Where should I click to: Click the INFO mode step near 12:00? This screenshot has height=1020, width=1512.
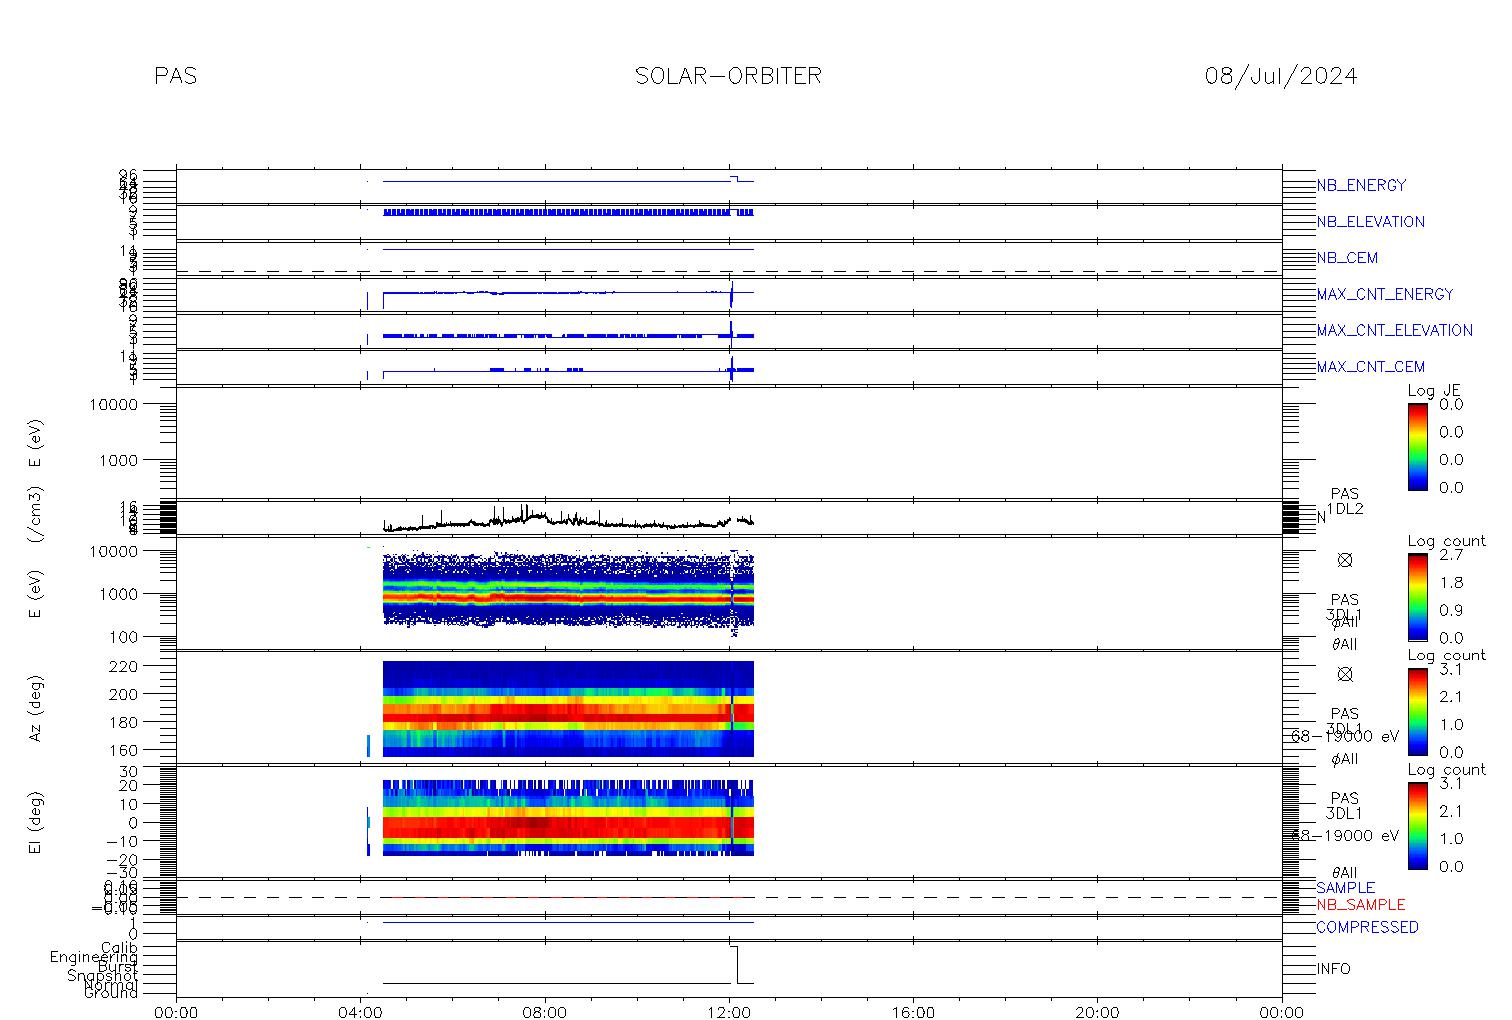point(735,965)
